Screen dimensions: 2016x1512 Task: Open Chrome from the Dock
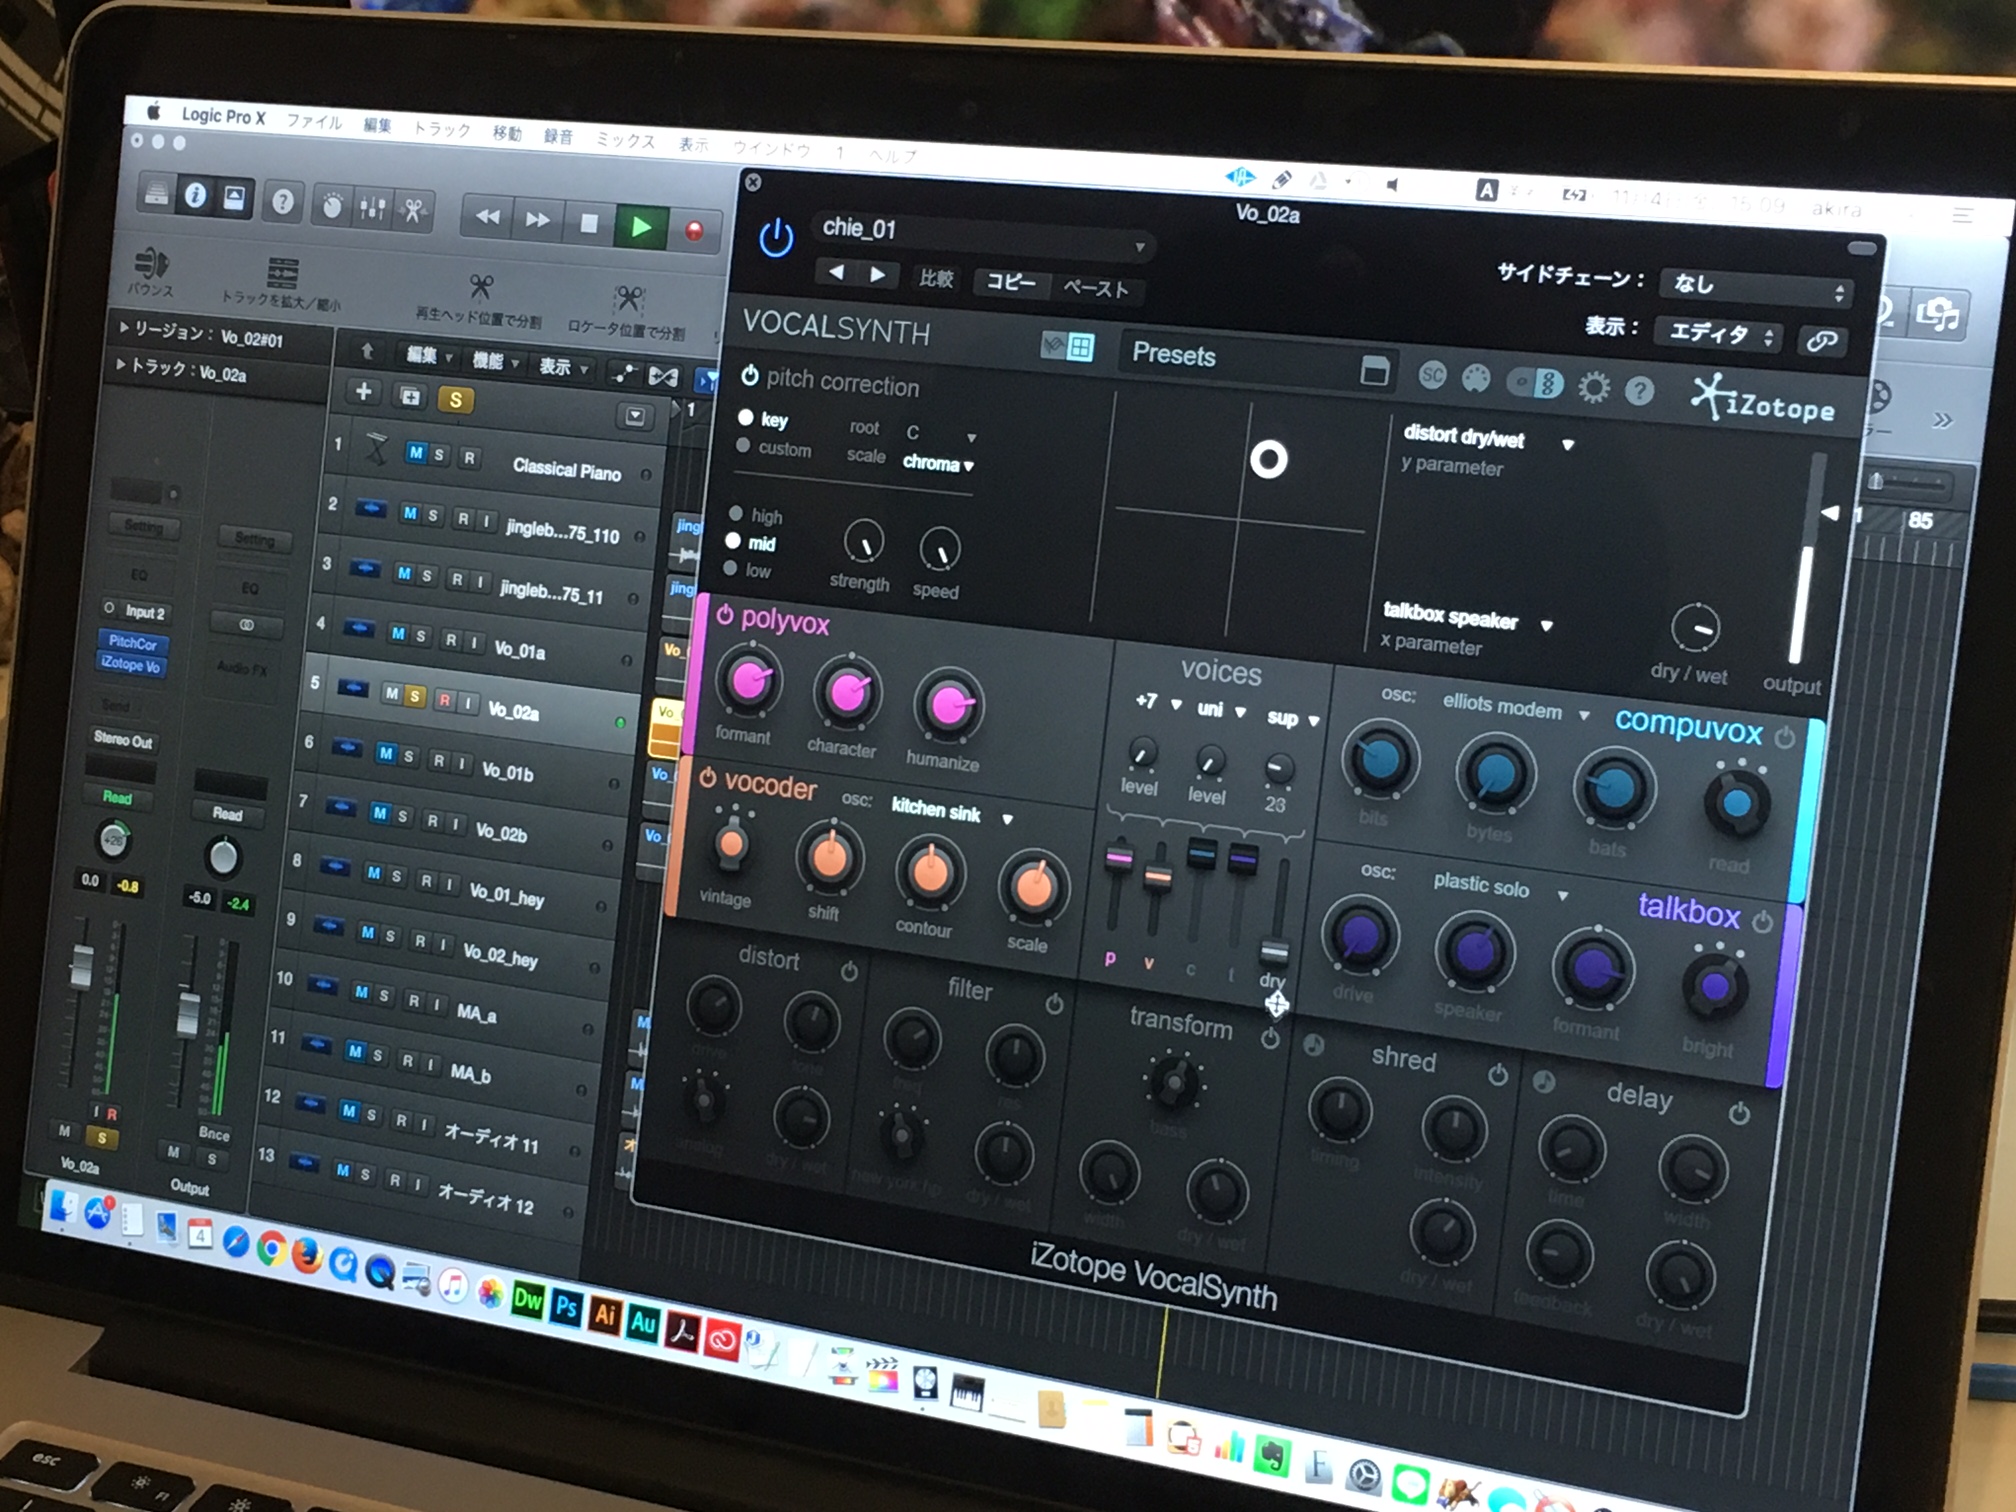pyautogui.click(x=270, y=1250)
